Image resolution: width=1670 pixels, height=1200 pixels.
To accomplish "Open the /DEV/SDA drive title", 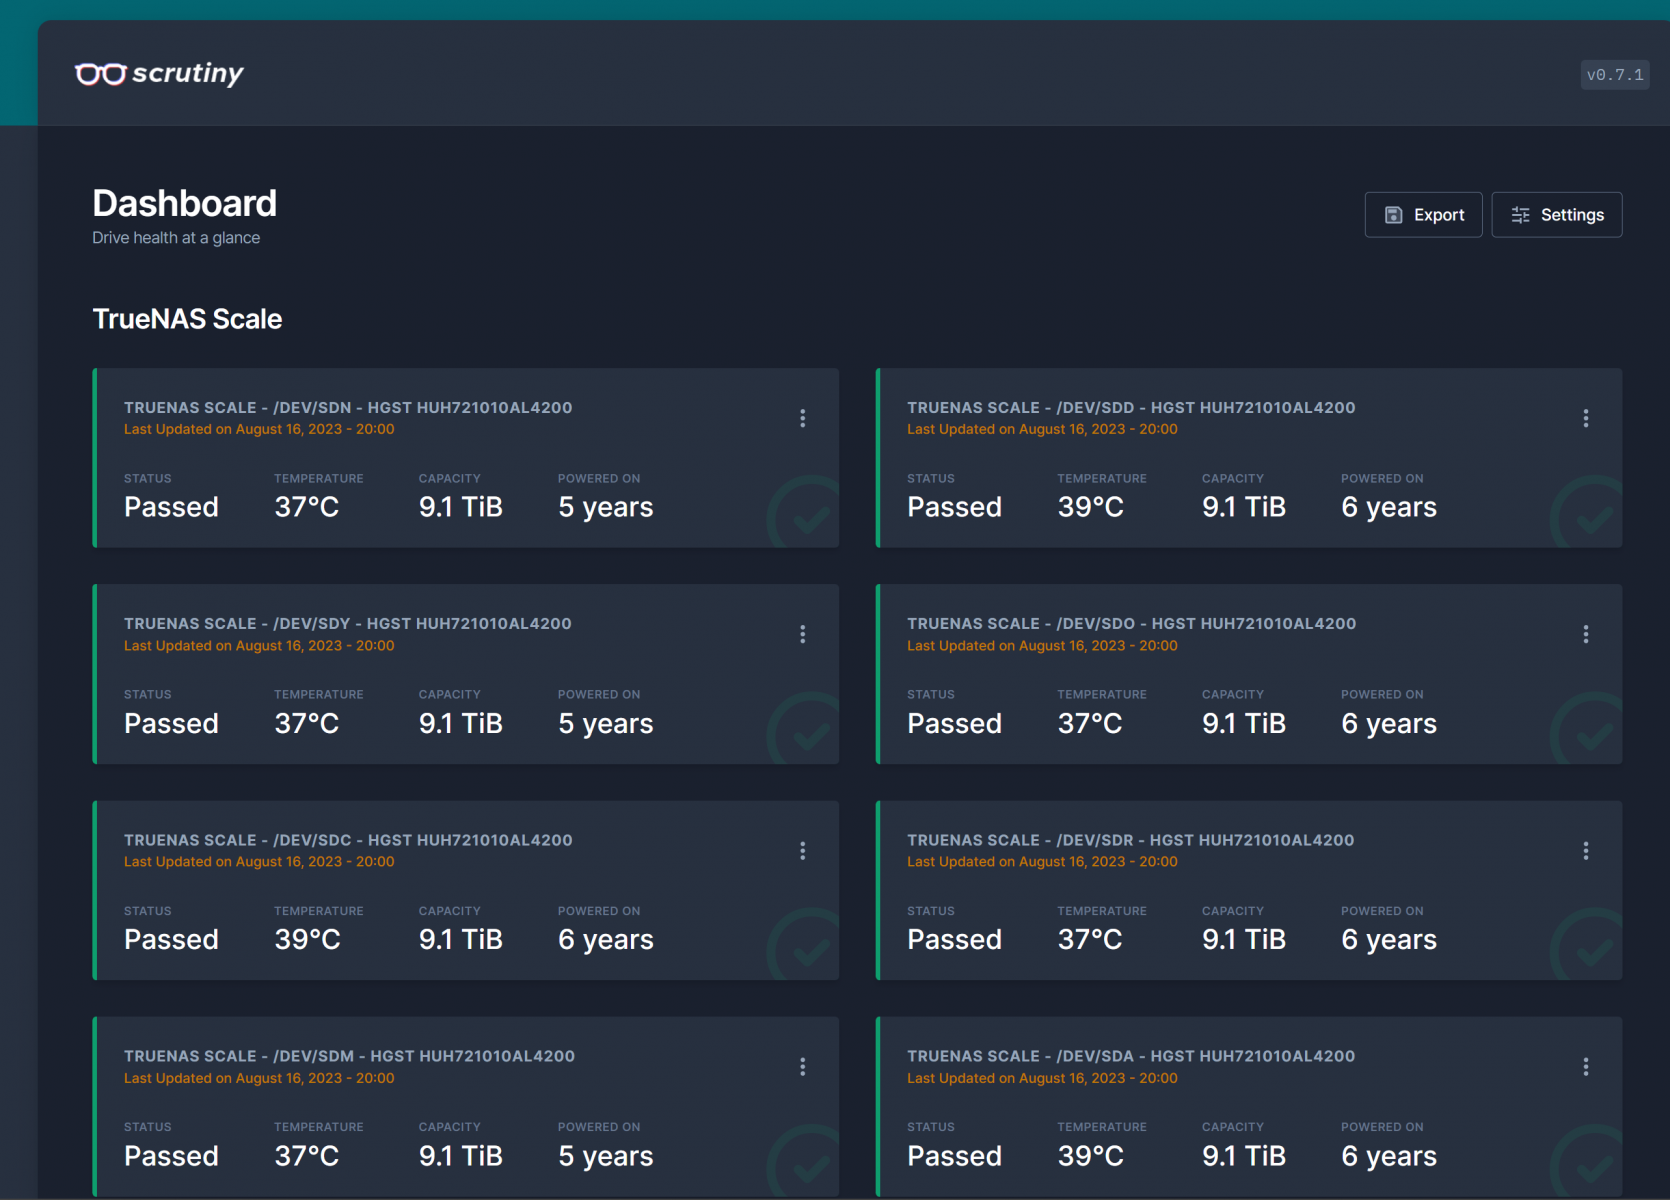I will (x=1131, y=1056).
